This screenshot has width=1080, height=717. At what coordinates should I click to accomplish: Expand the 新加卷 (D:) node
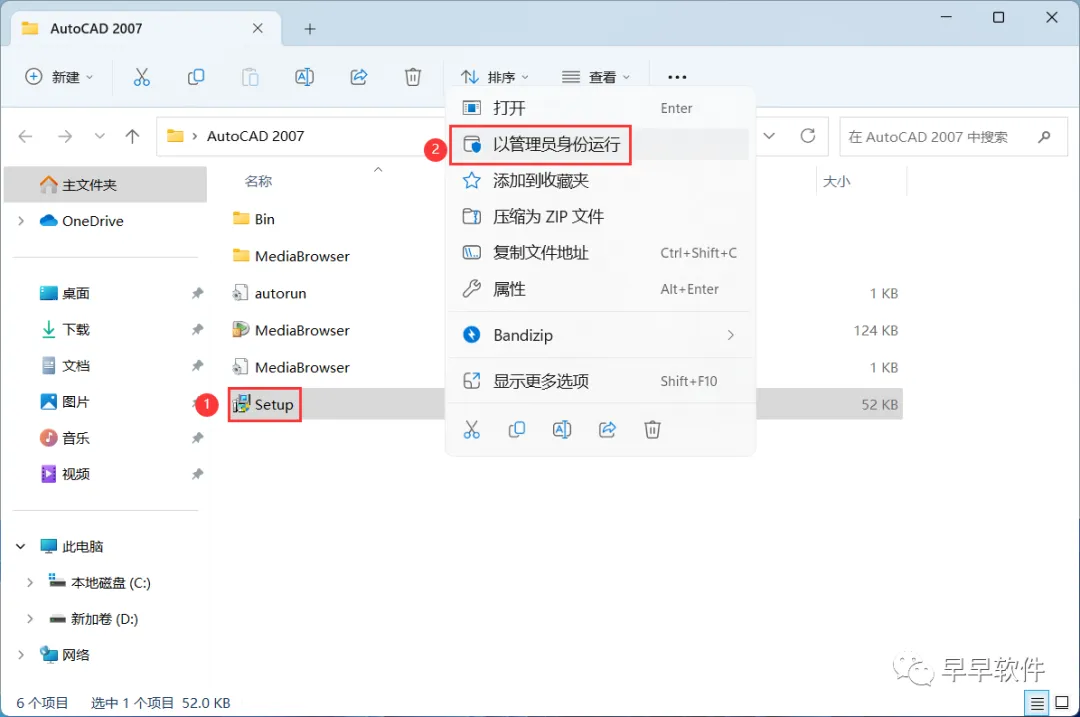pos(30,619)
